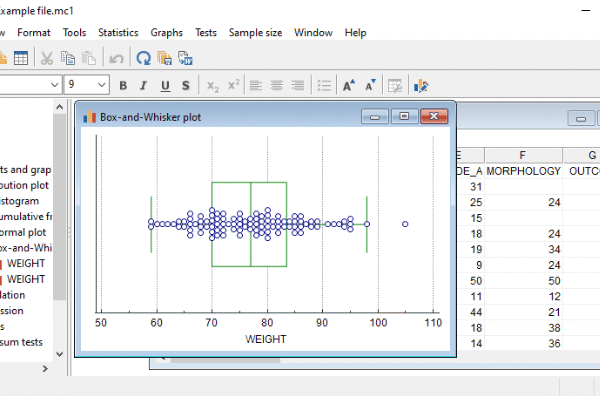The height and width of the screenshot is (396, 600).
Task: Minimize the spreadsheet window behind the plot
Action: click(x=581, y=119)
